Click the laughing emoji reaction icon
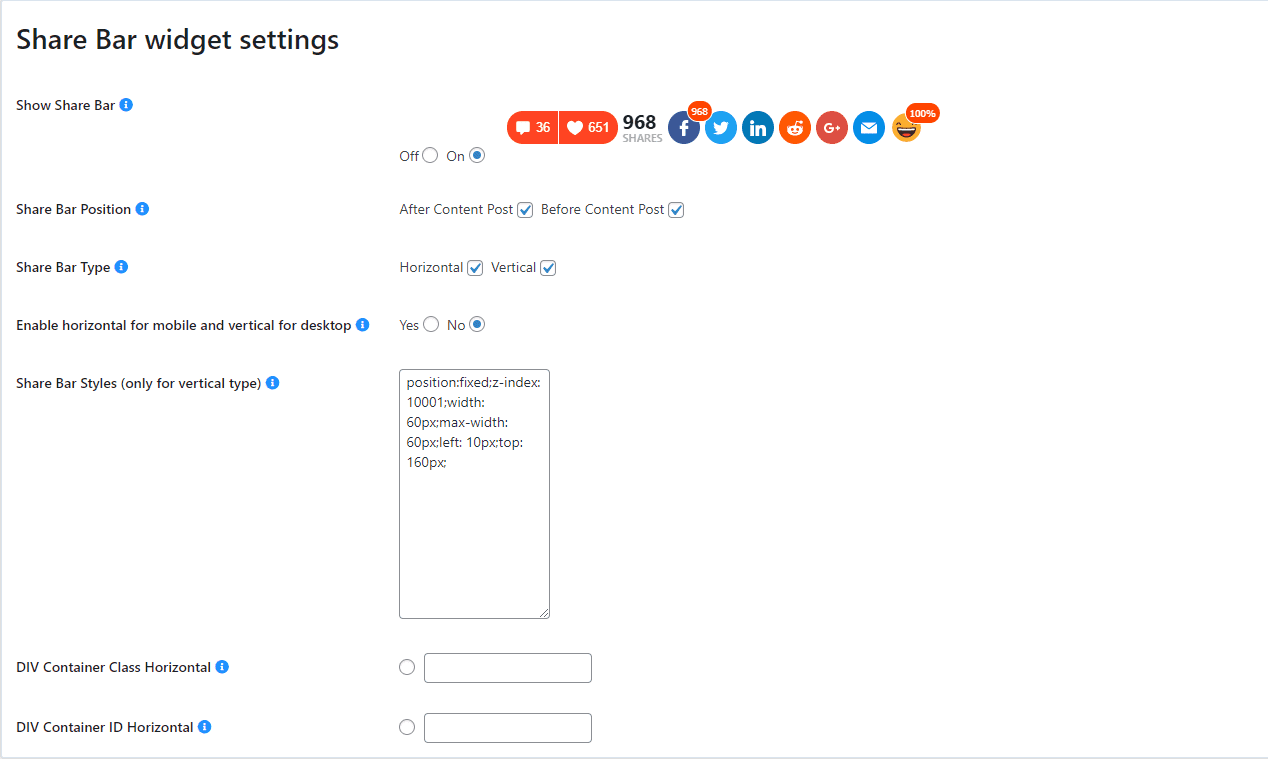 [906, 128]
